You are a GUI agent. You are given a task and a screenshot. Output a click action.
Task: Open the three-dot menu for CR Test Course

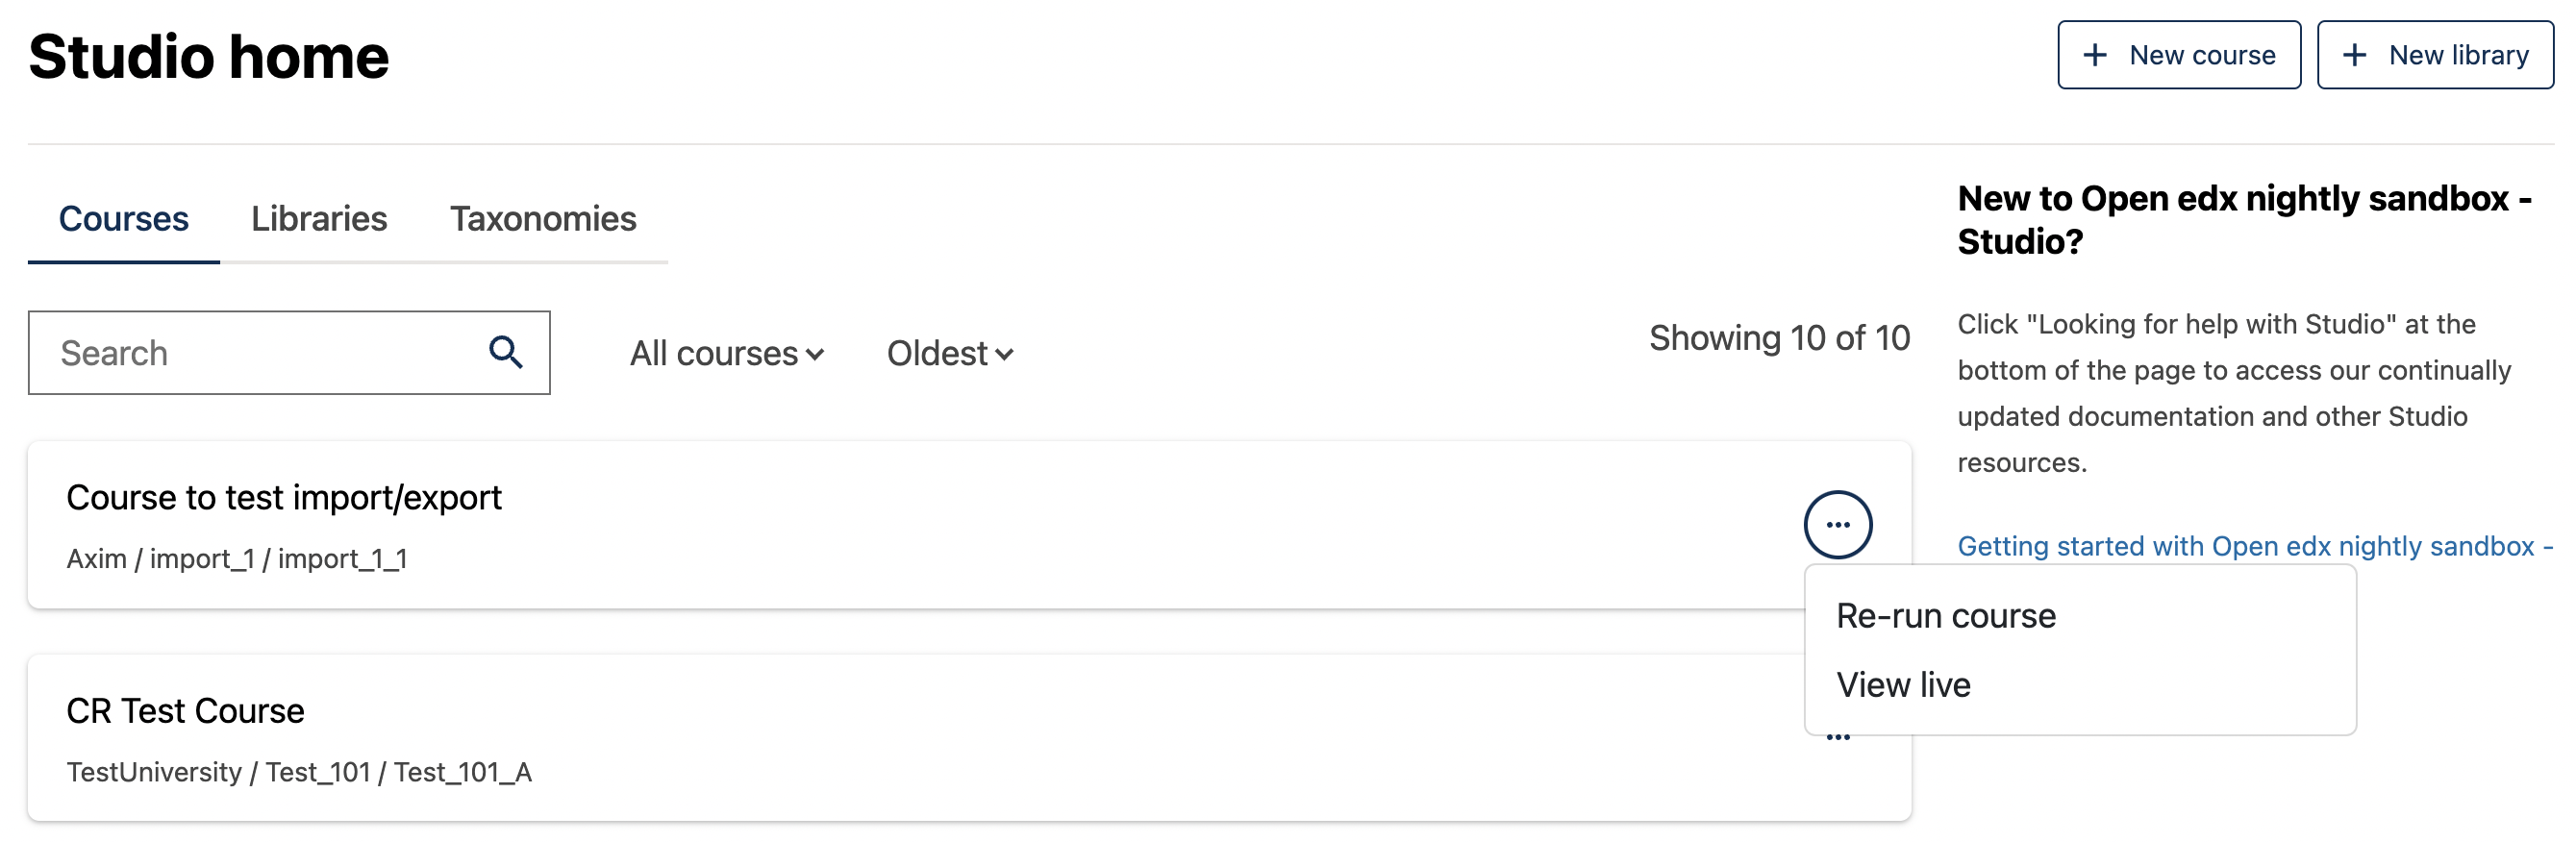(1837, 739)
